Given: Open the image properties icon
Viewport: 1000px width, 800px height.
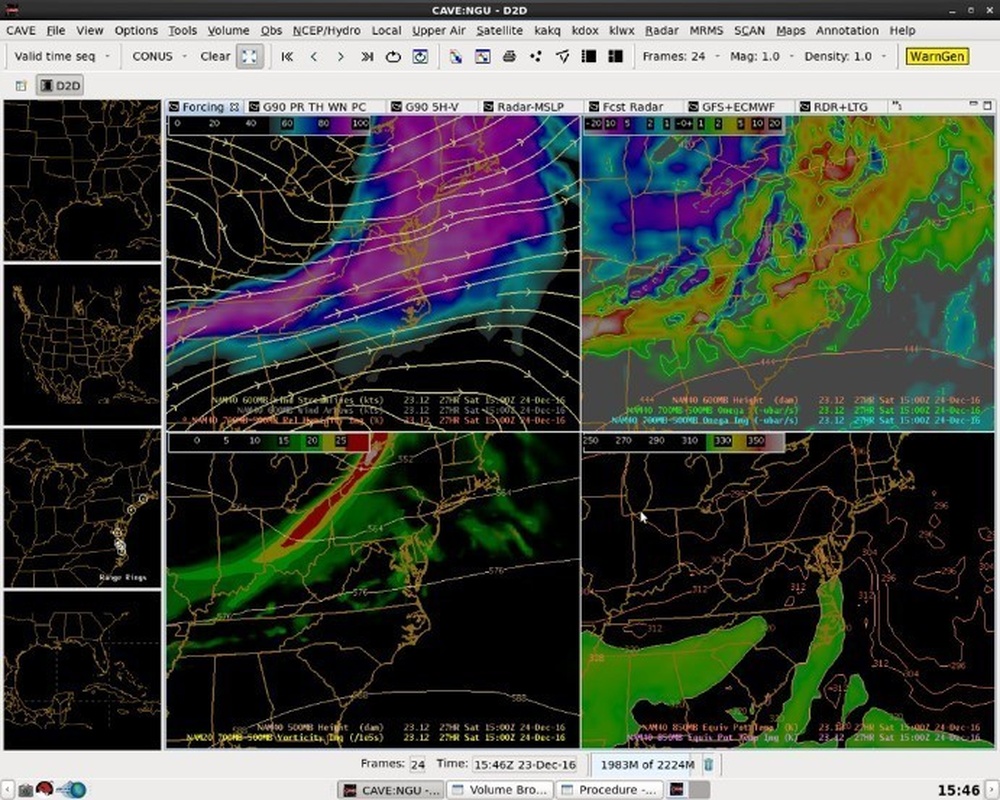Looking at the screenshot, I should [x=483, y=57].
